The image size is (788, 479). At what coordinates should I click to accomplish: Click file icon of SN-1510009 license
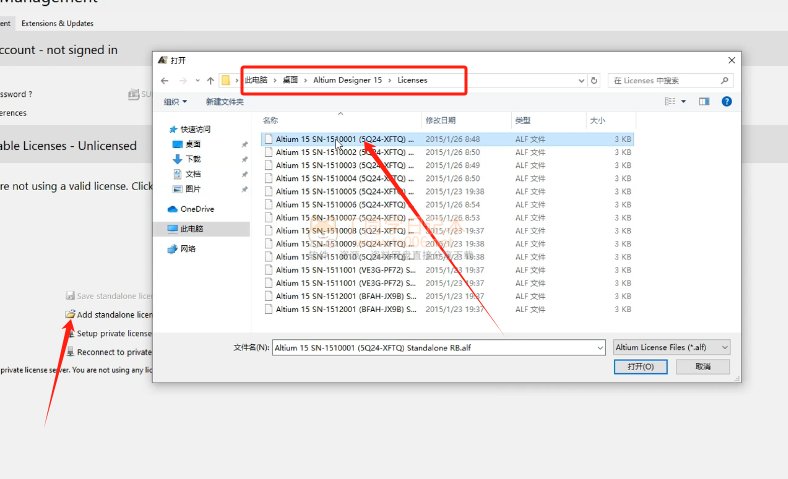[x=268, y=244]
